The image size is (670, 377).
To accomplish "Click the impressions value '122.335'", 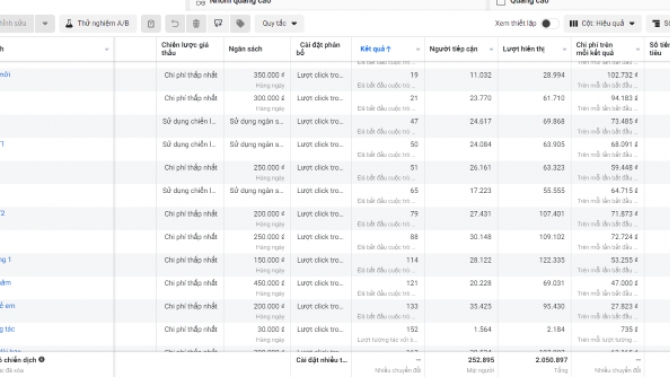I will [552, 260].
